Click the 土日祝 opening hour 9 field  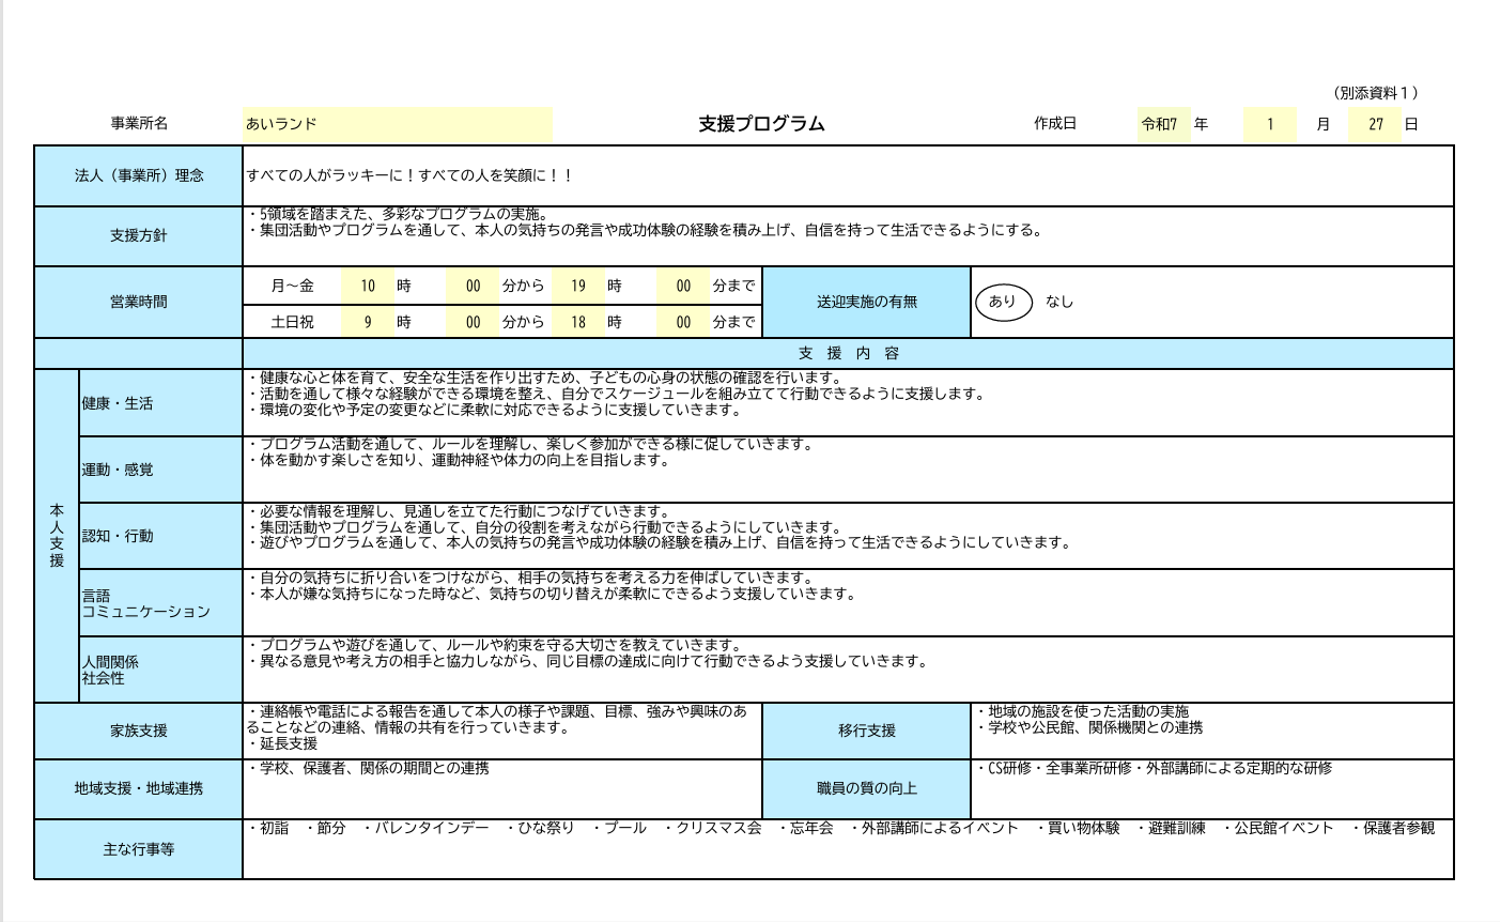coord(368,322)
